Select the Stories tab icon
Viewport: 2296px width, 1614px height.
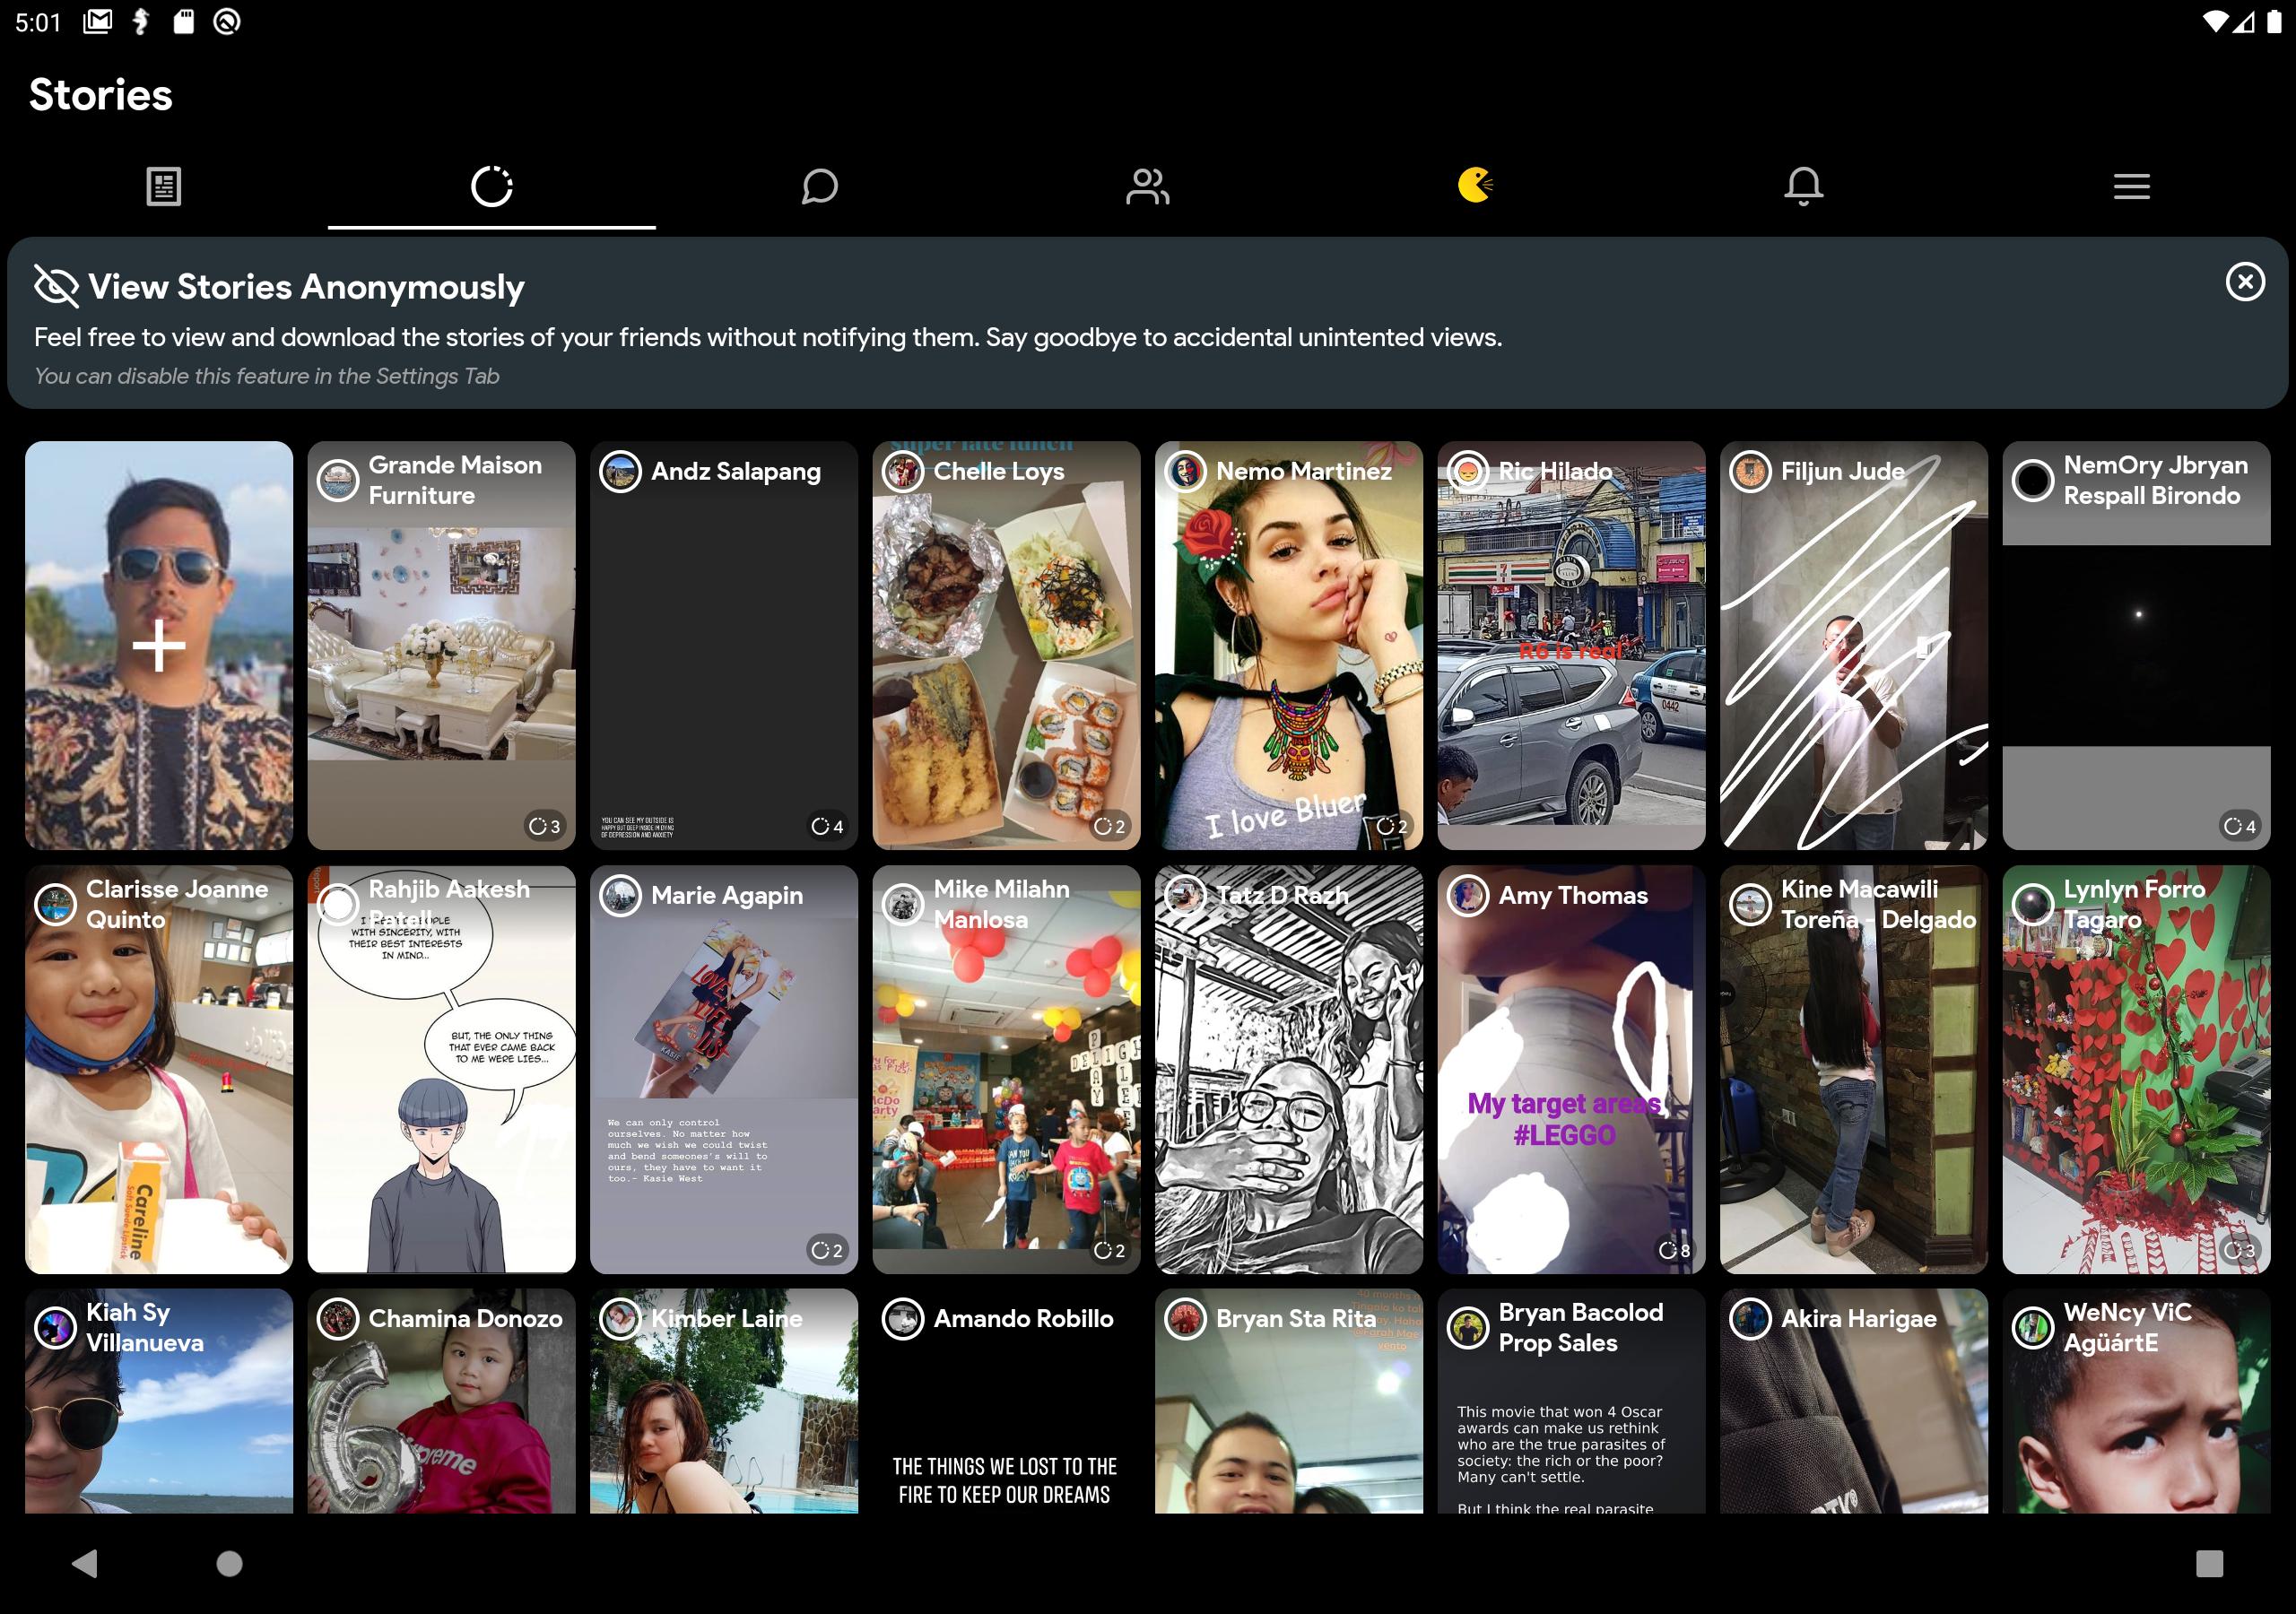491,186
